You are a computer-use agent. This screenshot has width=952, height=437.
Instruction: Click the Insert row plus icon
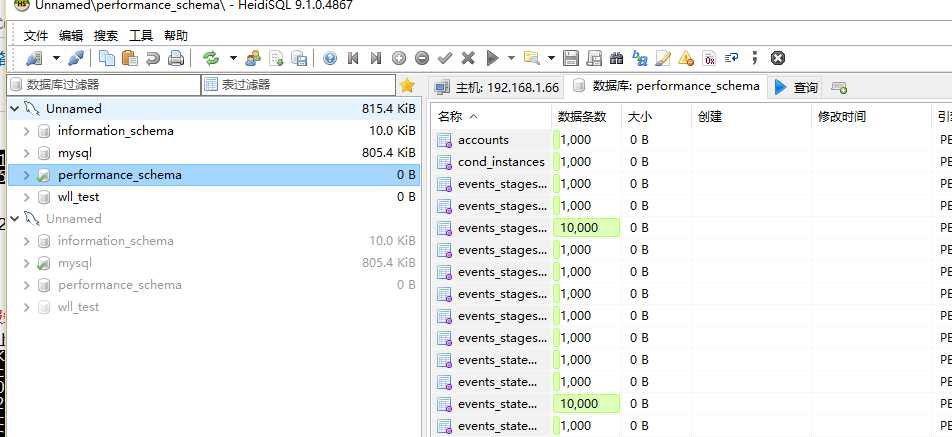399,58
